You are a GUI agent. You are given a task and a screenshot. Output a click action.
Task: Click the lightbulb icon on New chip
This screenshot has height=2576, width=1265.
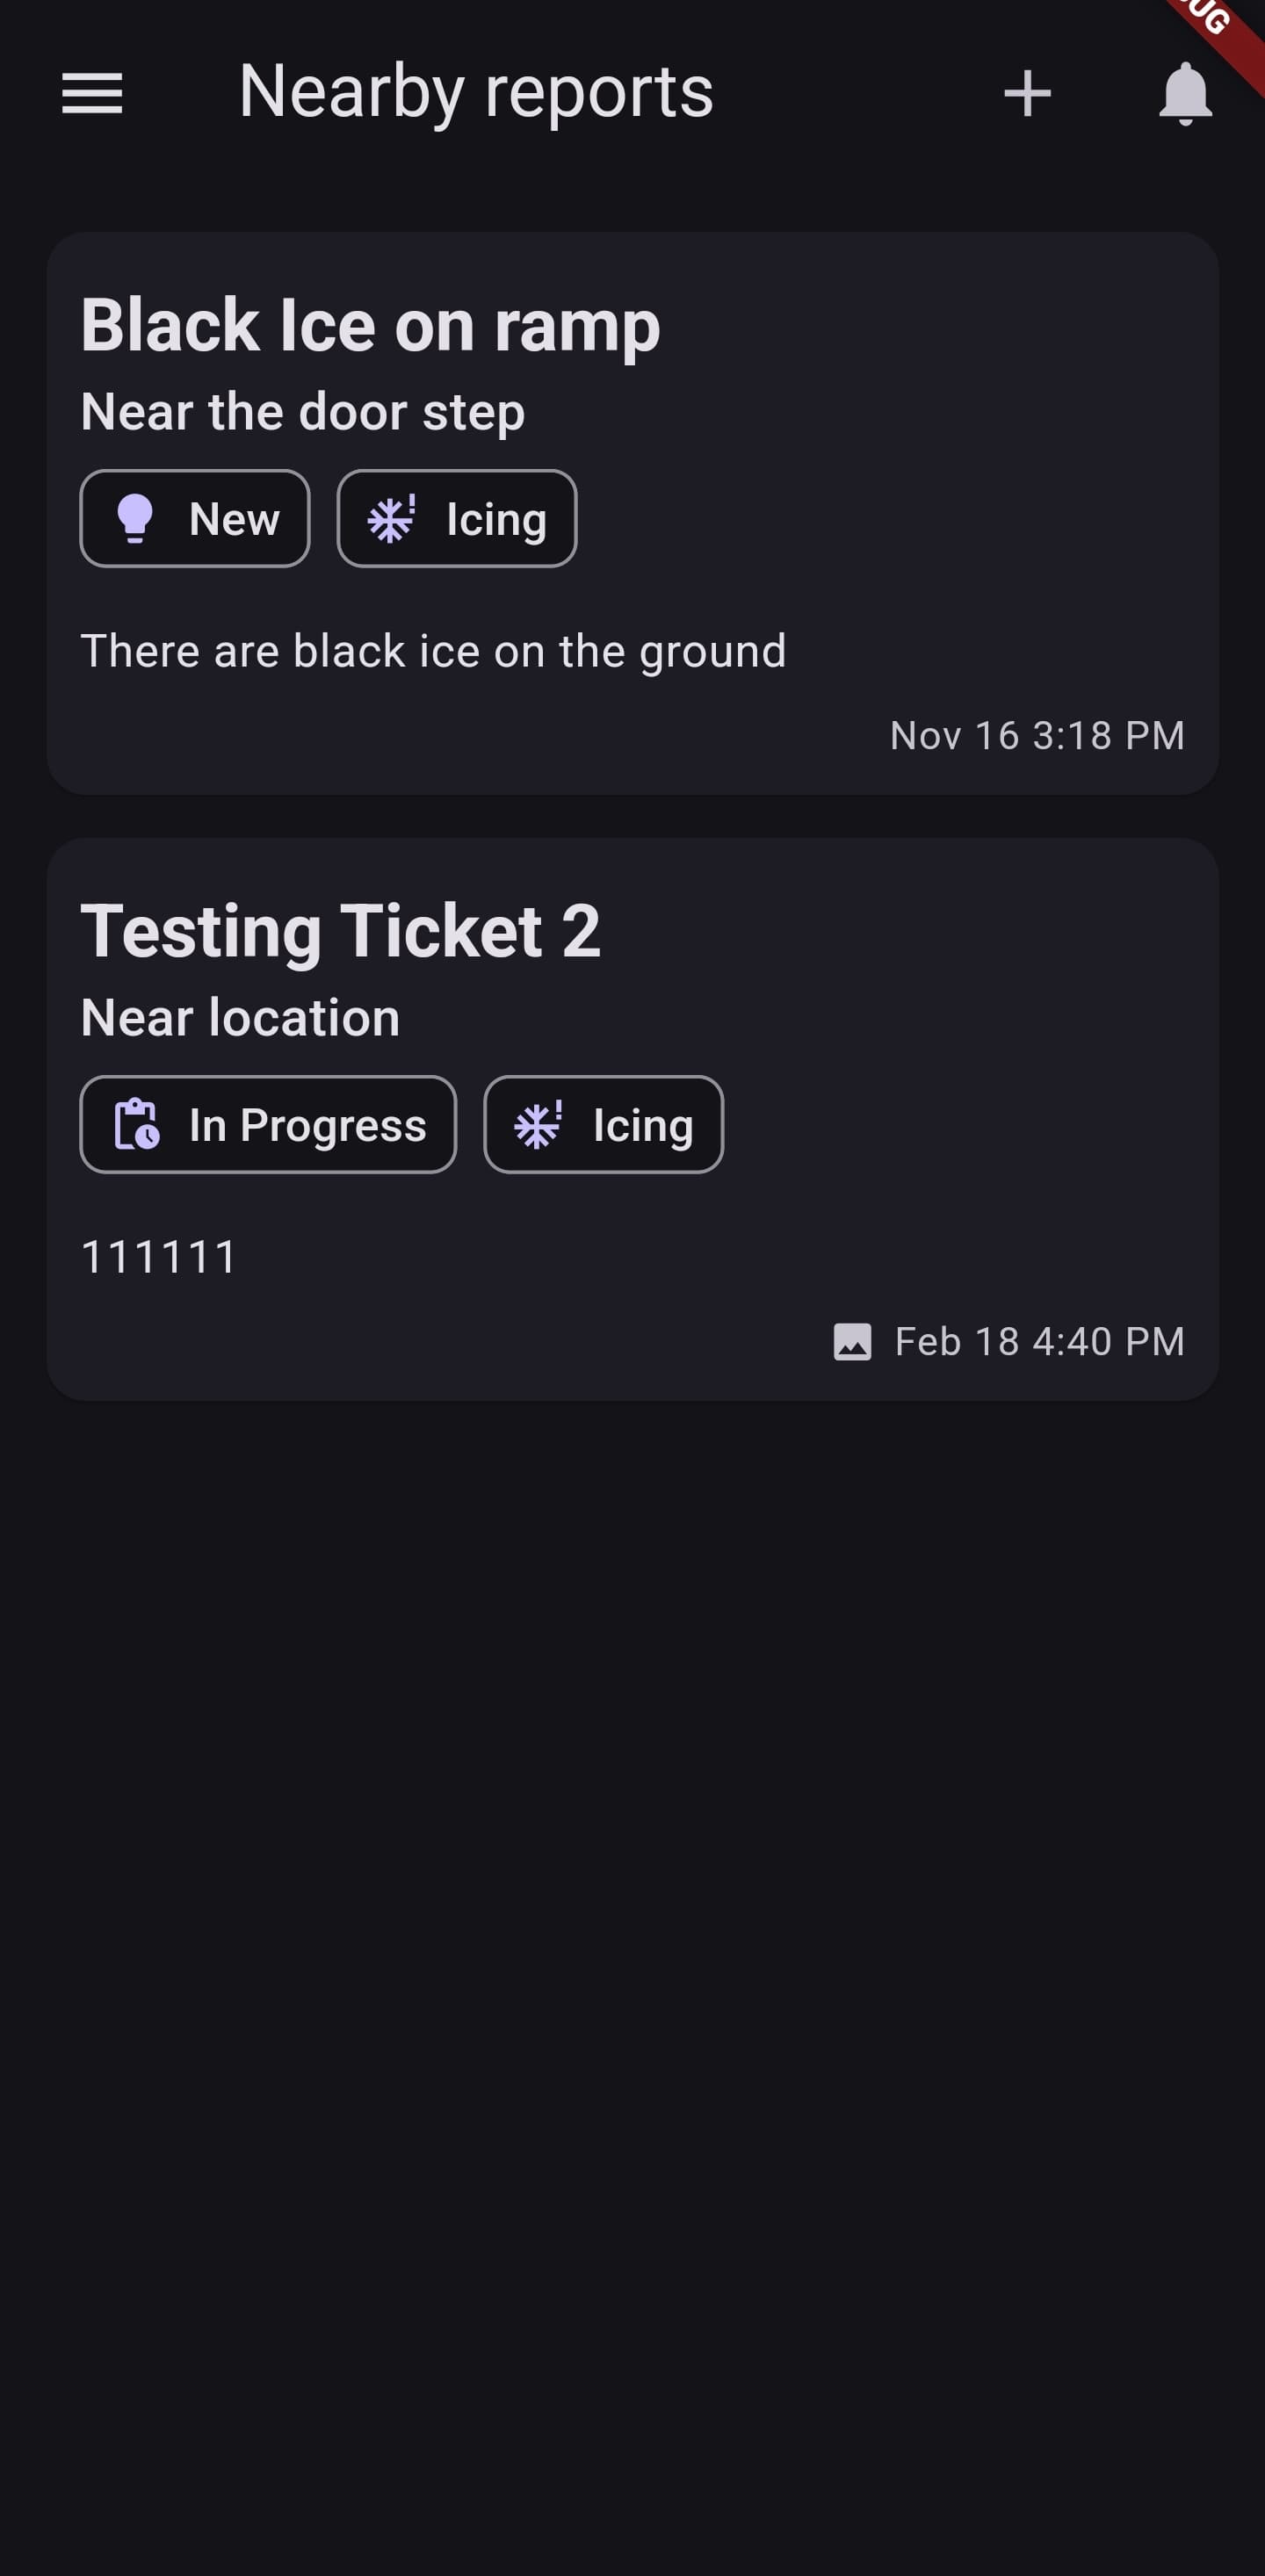click(x=135, y=519)
